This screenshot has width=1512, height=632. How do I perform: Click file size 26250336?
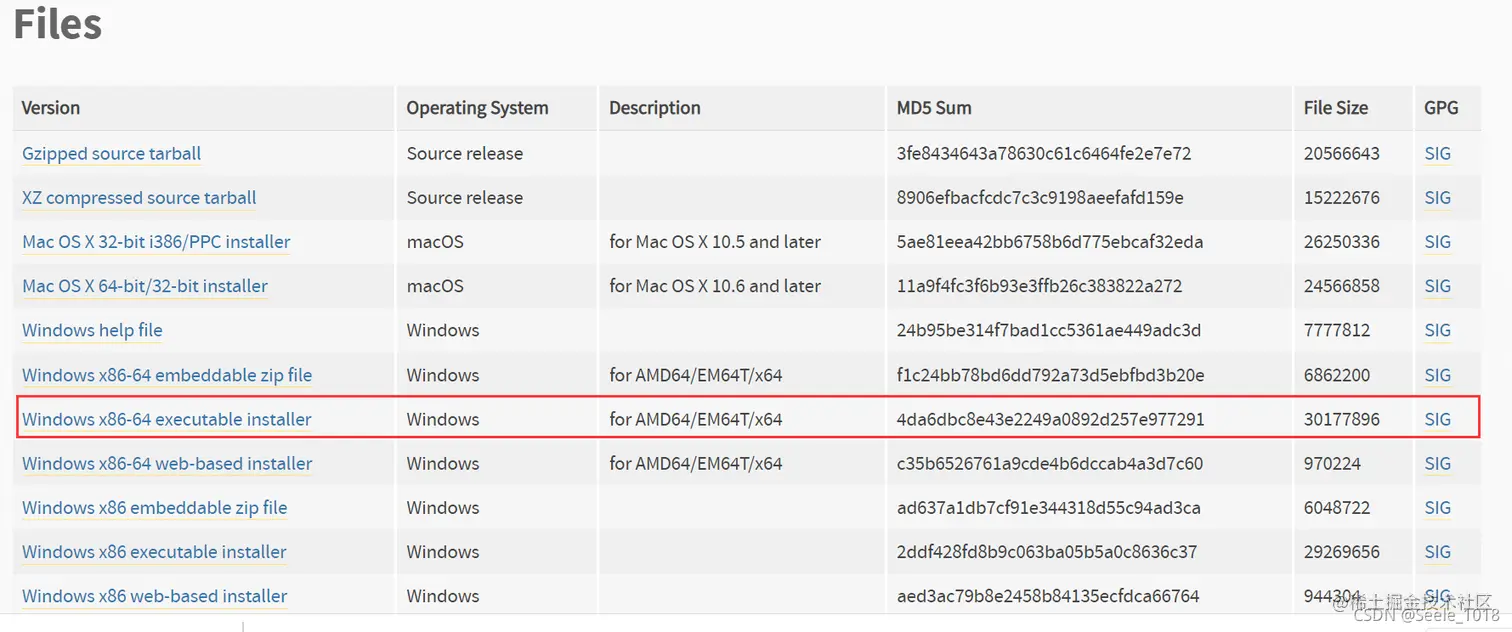[1342, 242]
